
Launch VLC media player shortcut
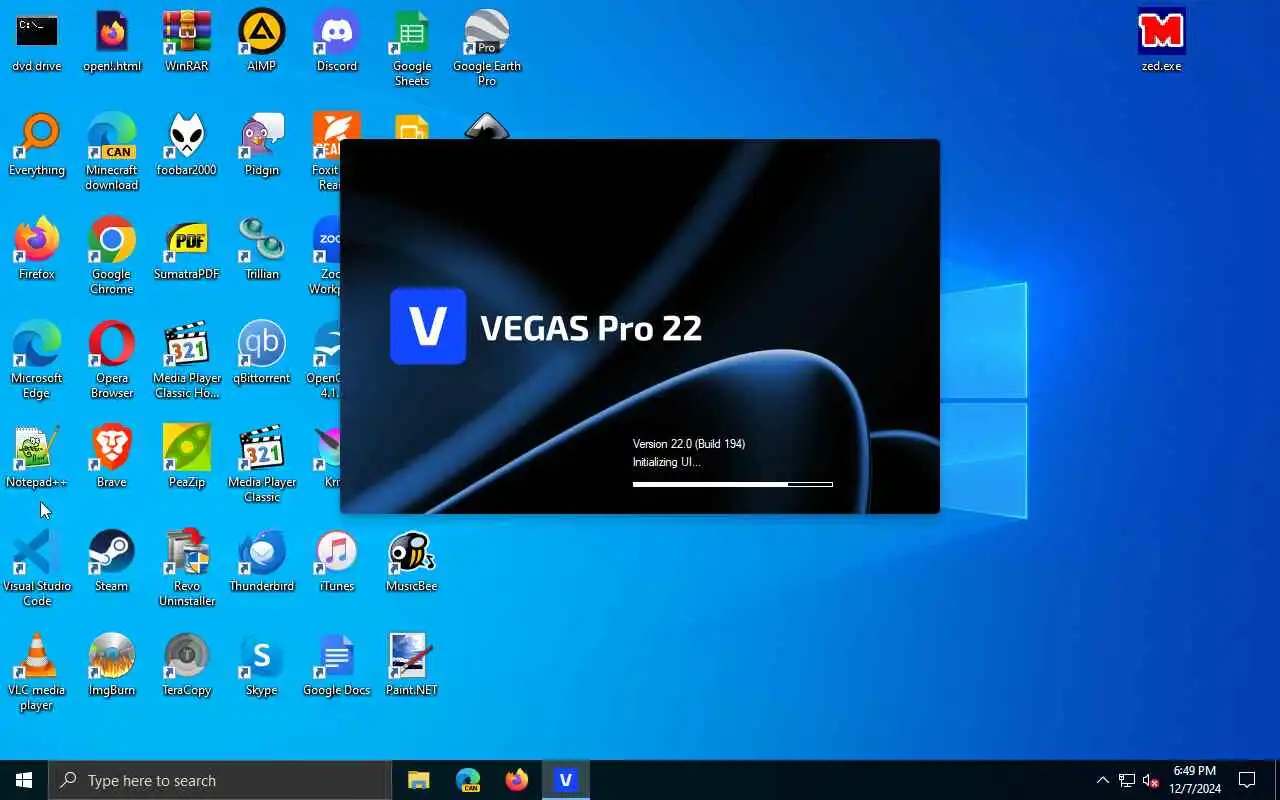click(37, 672)
